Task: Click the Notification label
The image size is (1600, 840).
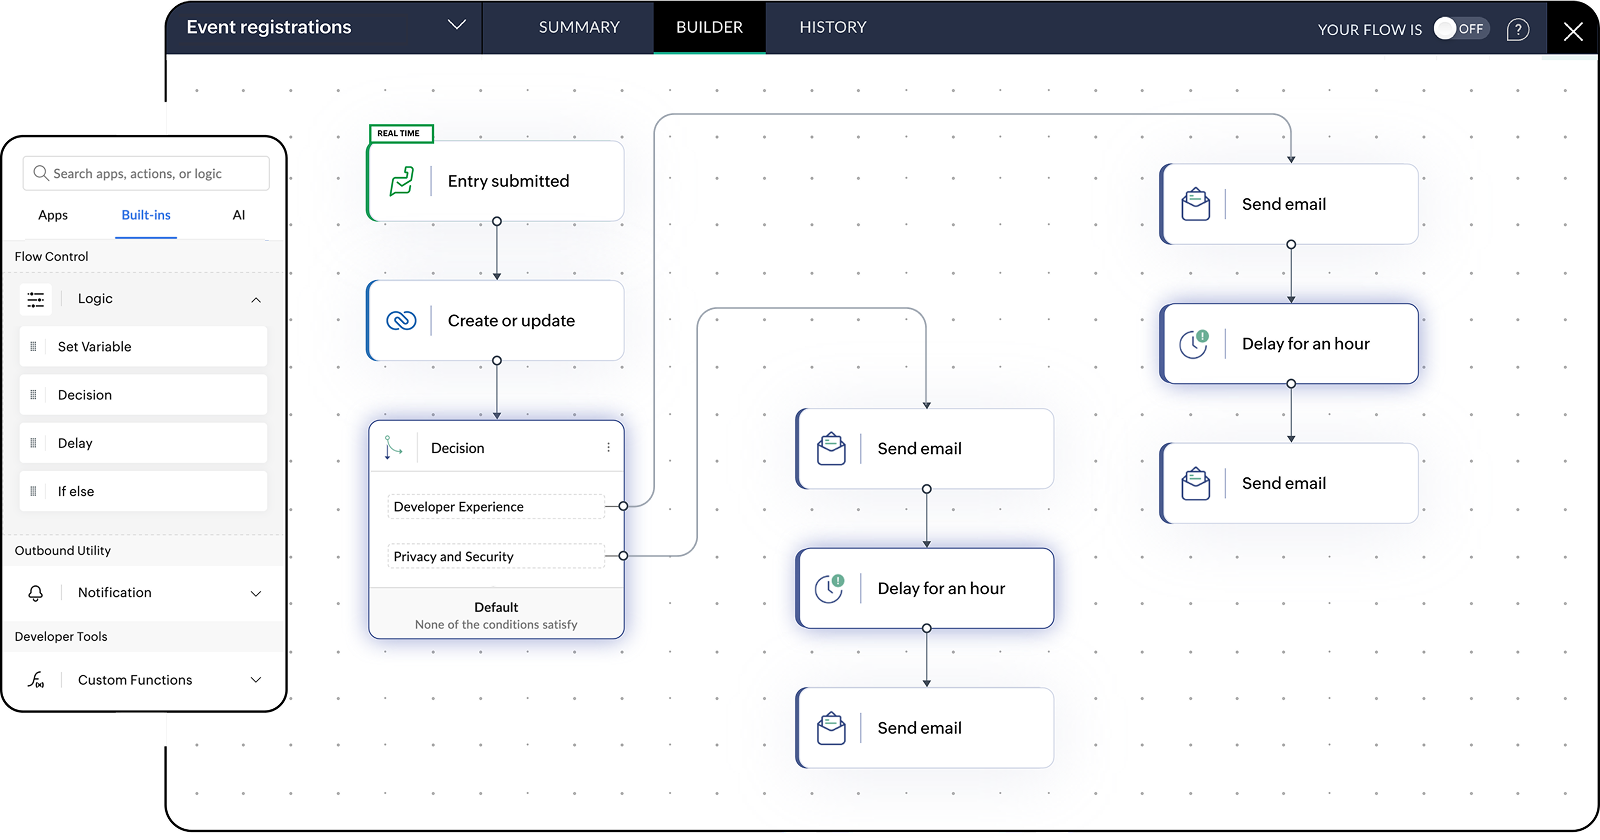Action: pyautogui.click(x=115, y=593)
